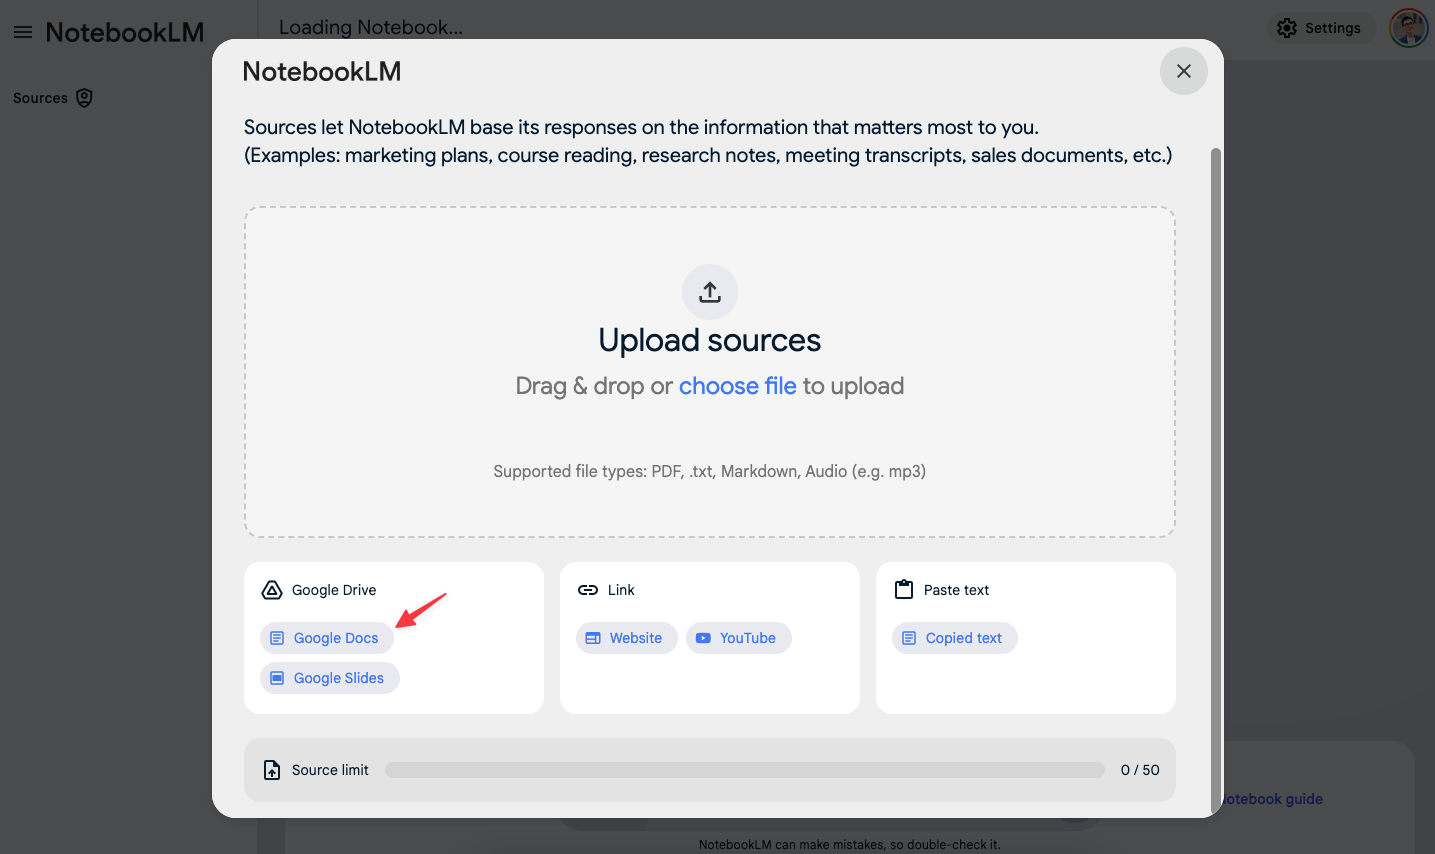Click the Source limit document icon
The width and height of the screenshot is (1435, 854).
[271, 769]
